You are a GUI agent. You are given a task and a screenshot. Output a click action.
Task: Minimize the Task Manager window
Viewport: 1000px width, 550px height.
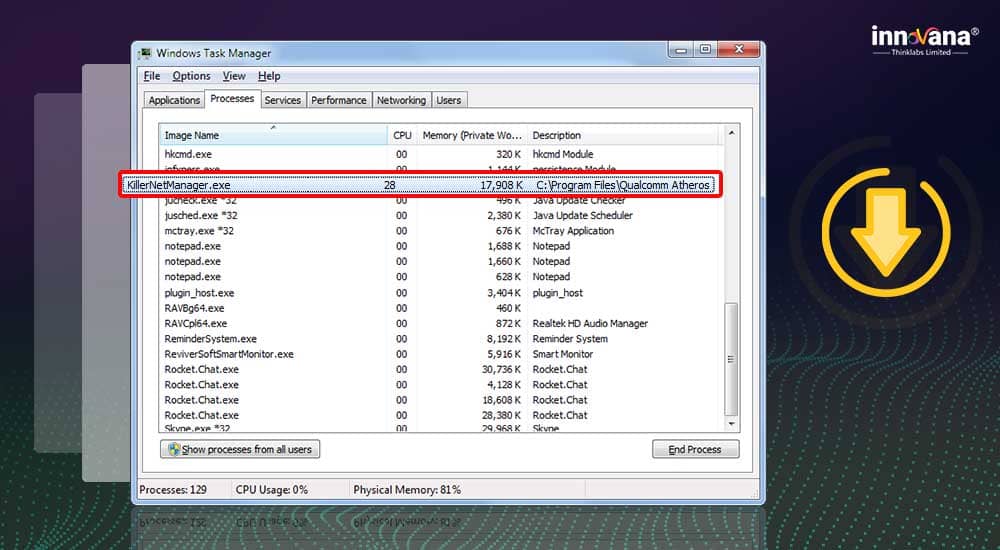[682, 49]
